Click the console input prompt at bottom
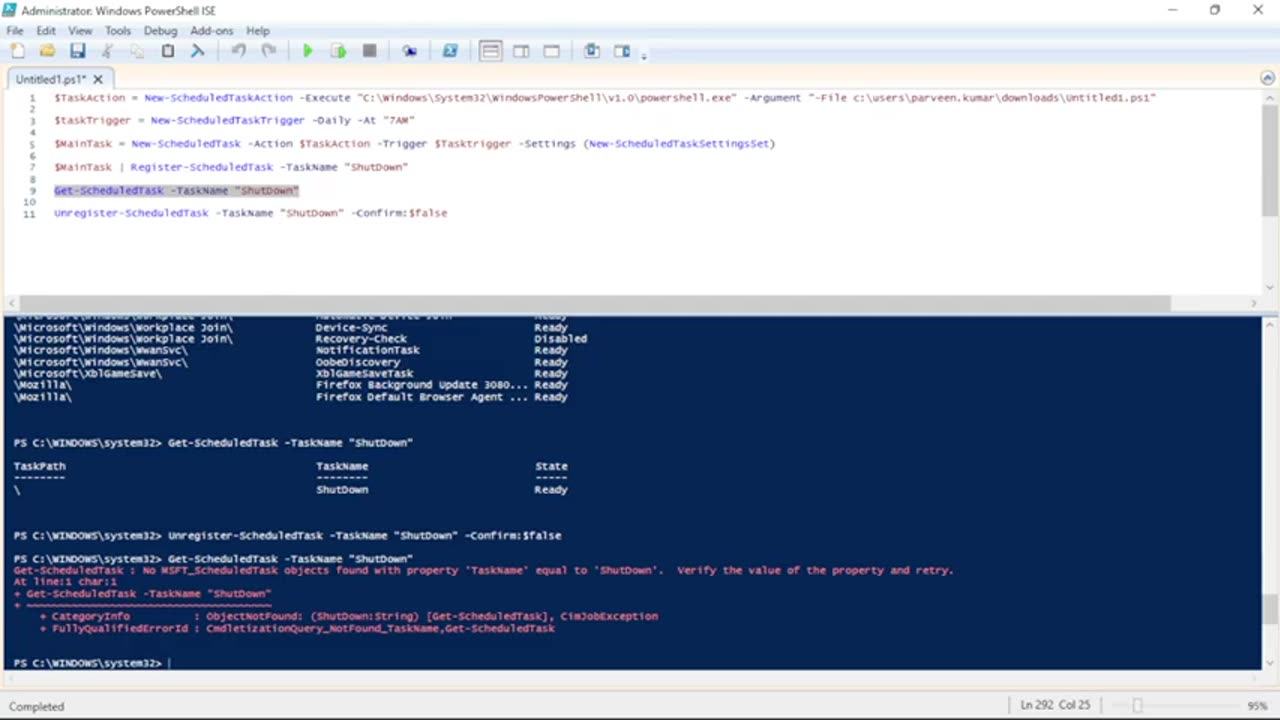 92,663
